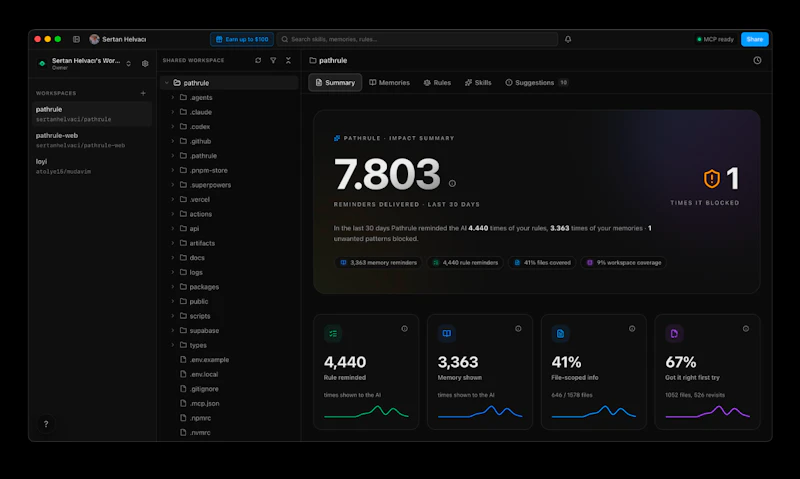Open info icon on File-scoped info card
The width and height of the screenshot is (800, 479).
point(632,329)
